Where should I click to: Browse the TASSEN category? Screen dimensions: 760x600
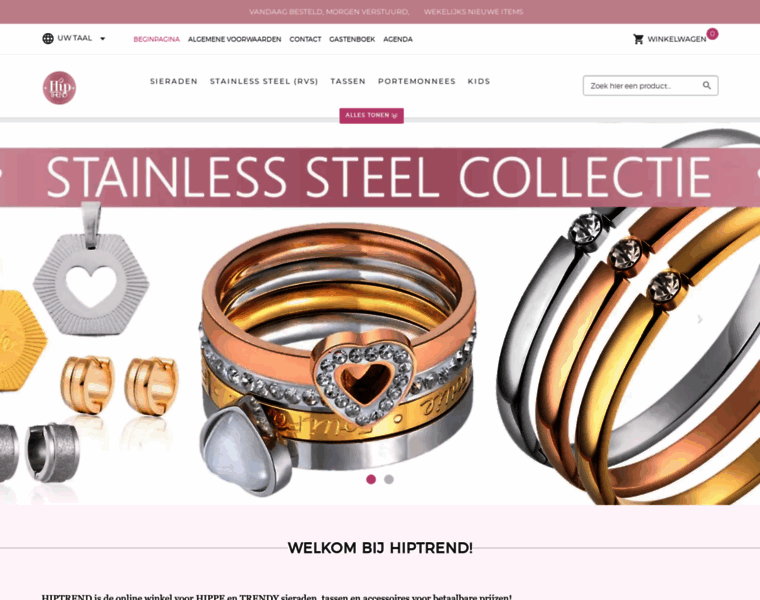348,81
